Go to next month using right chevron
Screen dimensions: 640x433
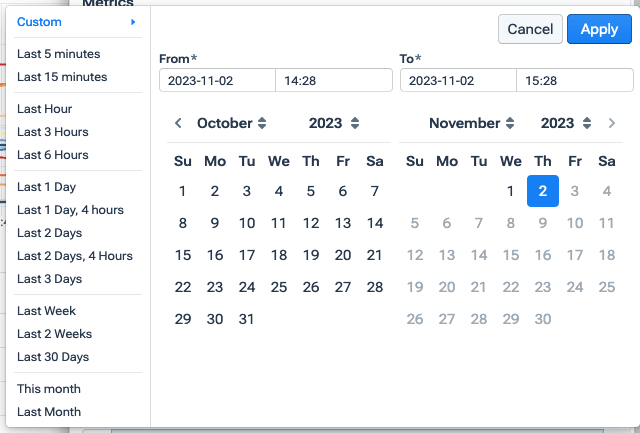tap(612, 123)
